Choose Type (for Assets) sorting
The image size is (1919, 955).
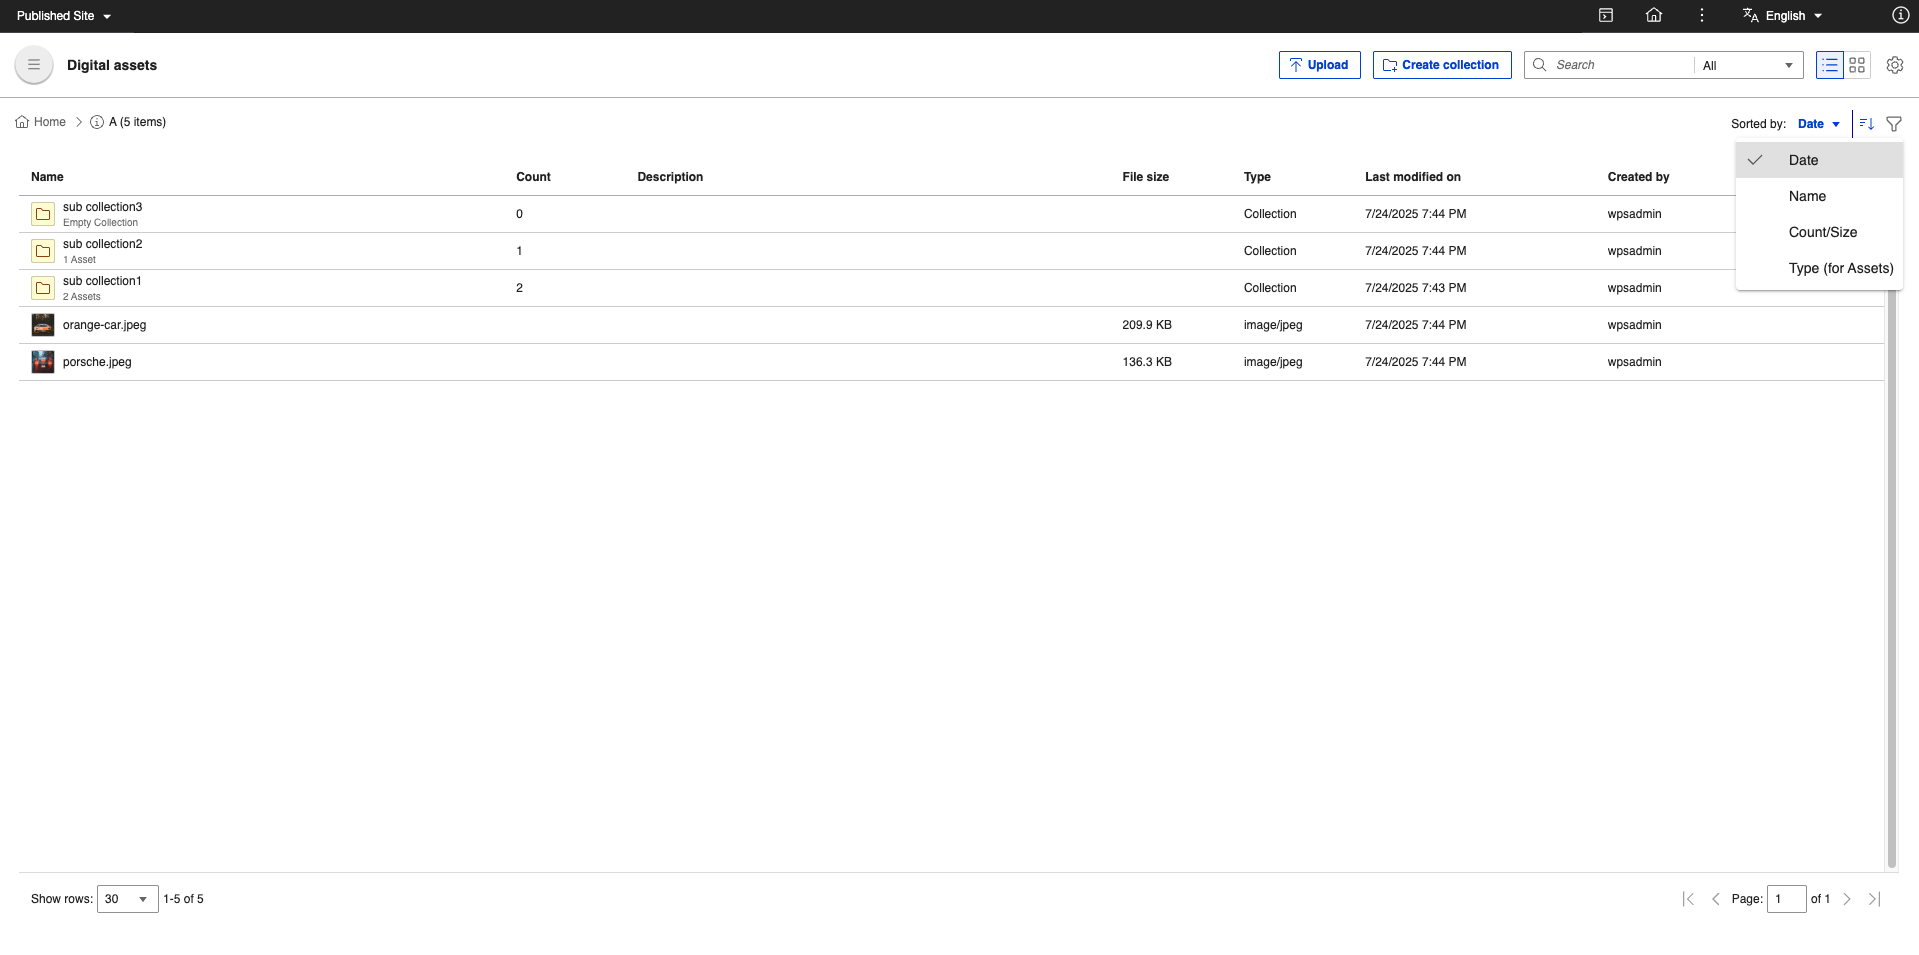1840,268
